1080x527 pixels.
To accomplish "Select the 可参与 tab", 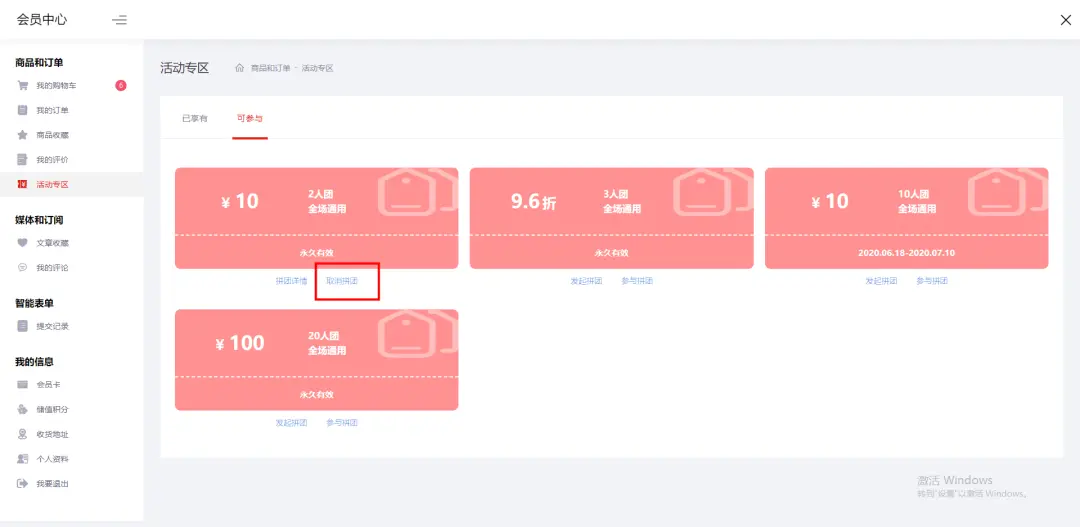I will (249, 118).
